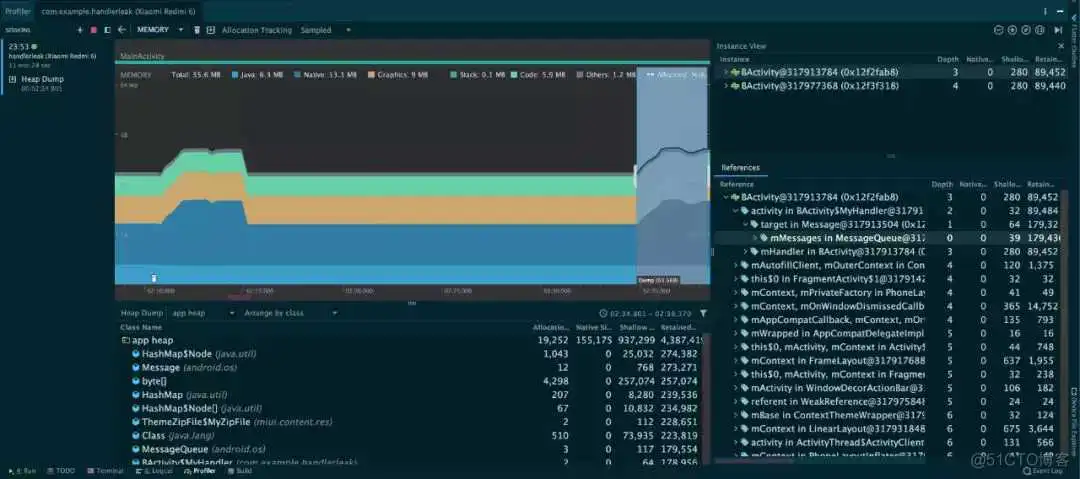Click the heap panel horizontal divider grip
Image resolution: width=1080 pixels, height=479 pixels.
click(x=412, y=303)
